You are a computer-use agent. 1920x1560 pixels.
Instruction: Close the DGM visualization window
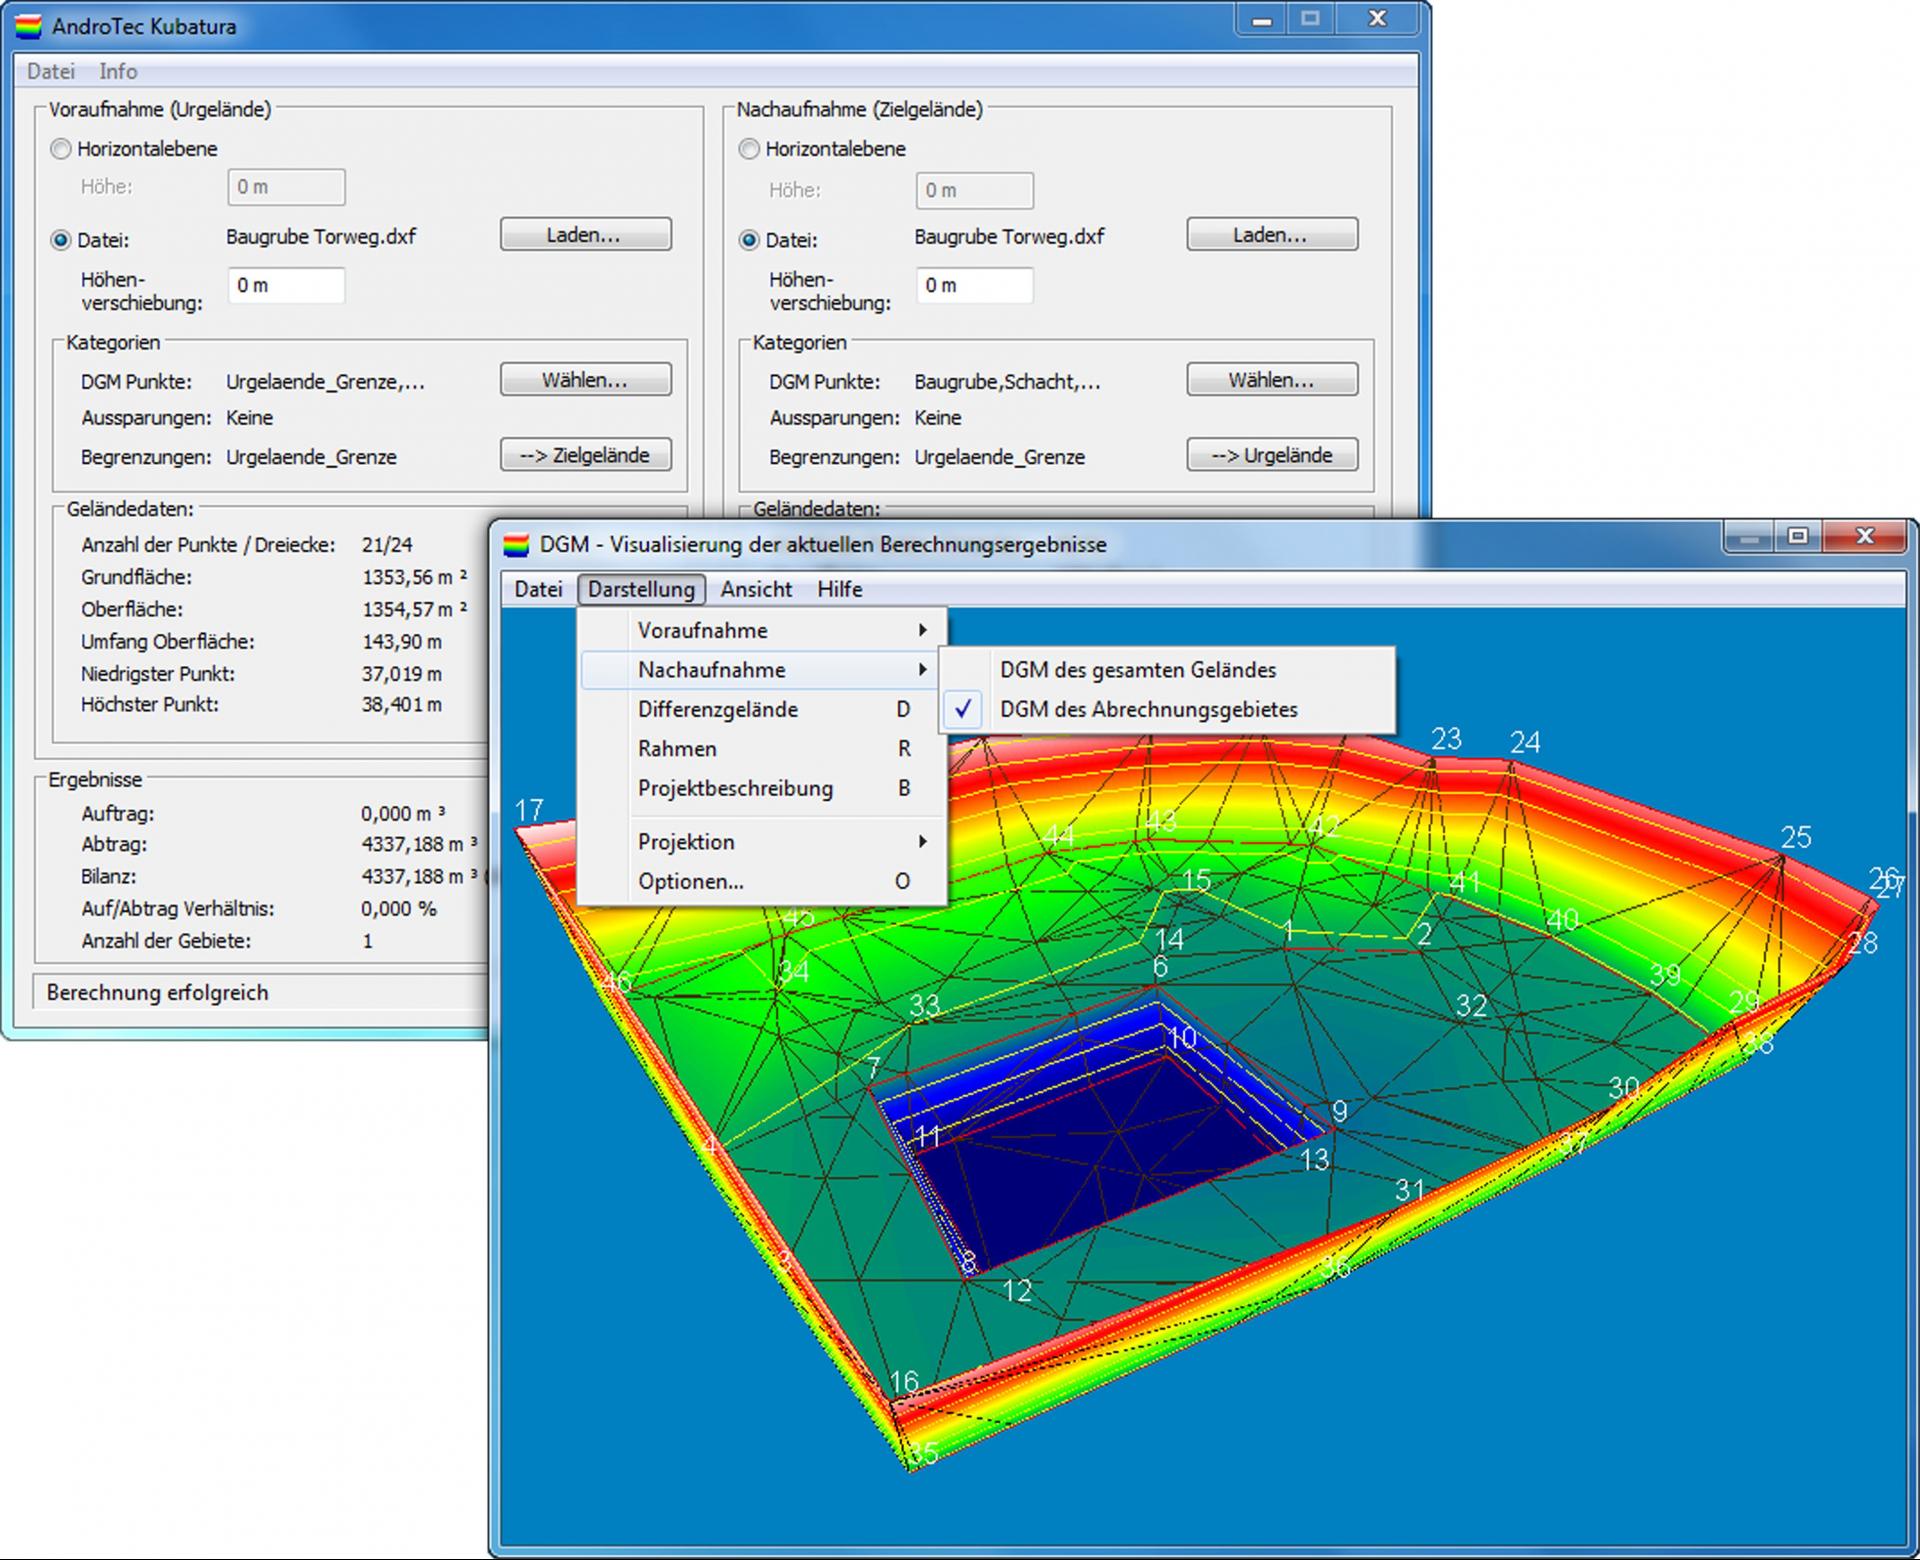(x=1864, y=537)
